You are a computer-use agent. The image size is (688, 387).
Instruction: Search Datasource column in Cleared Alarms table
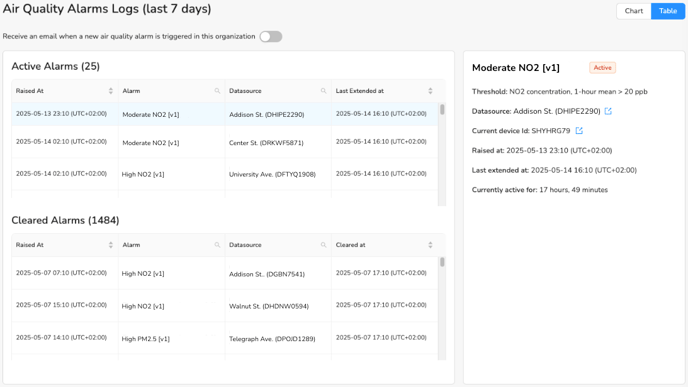pyautogui.click(x=323, y=245)
